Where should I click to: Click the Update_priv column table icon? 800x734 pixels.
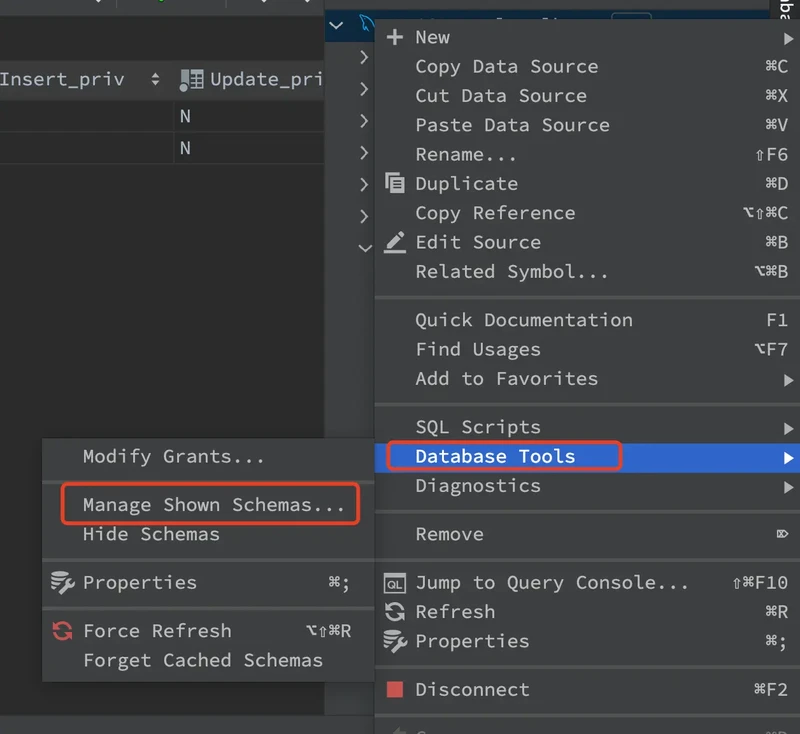tap(191, 80)
